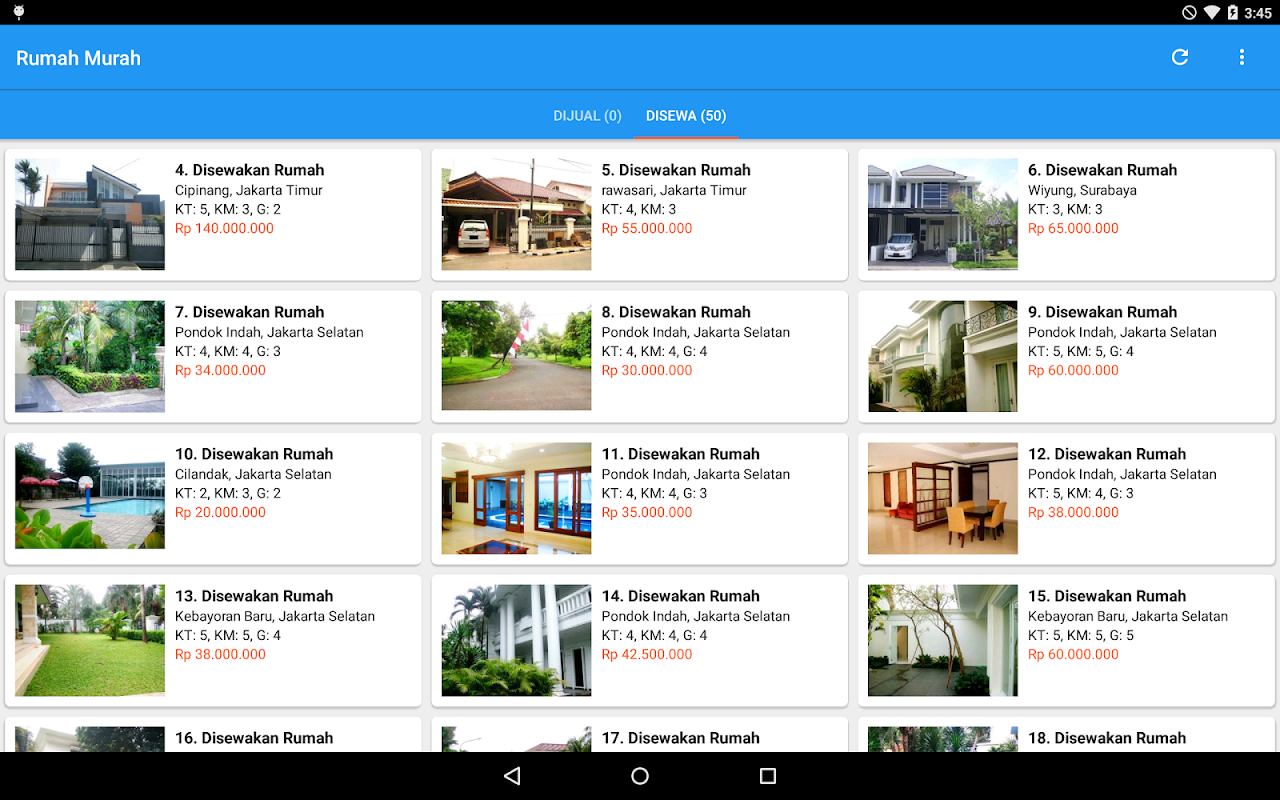
Task: Click the location 'Wiyung, Surabaya'
Action: pyautogui.click(x=1083, y=190)
